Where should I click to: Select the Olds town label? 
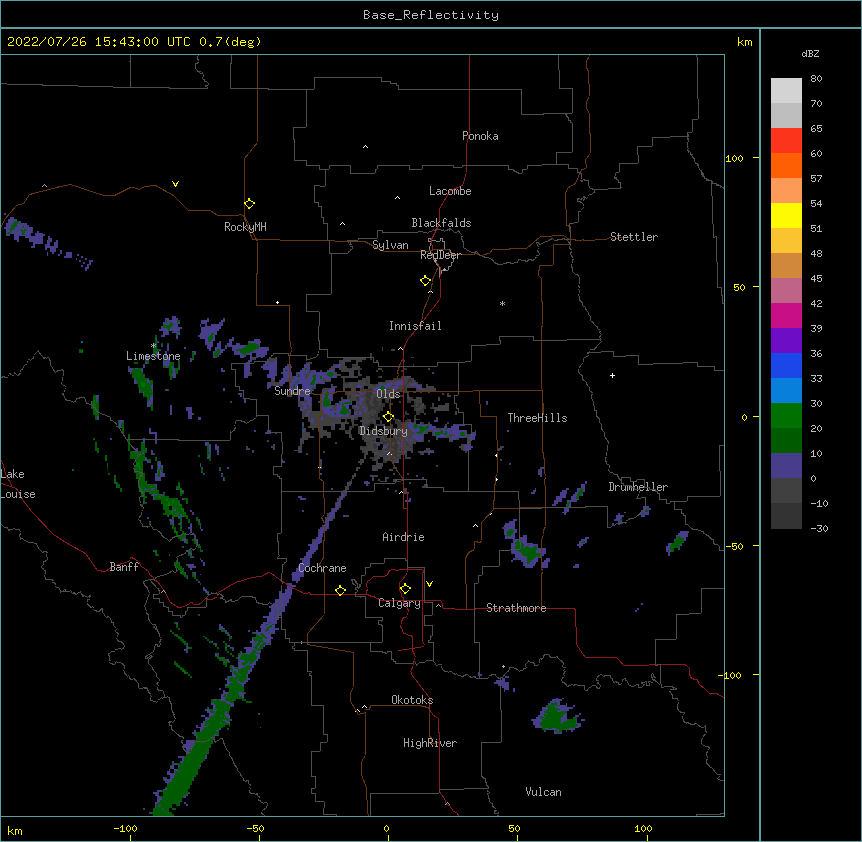(x=388, y=394)
